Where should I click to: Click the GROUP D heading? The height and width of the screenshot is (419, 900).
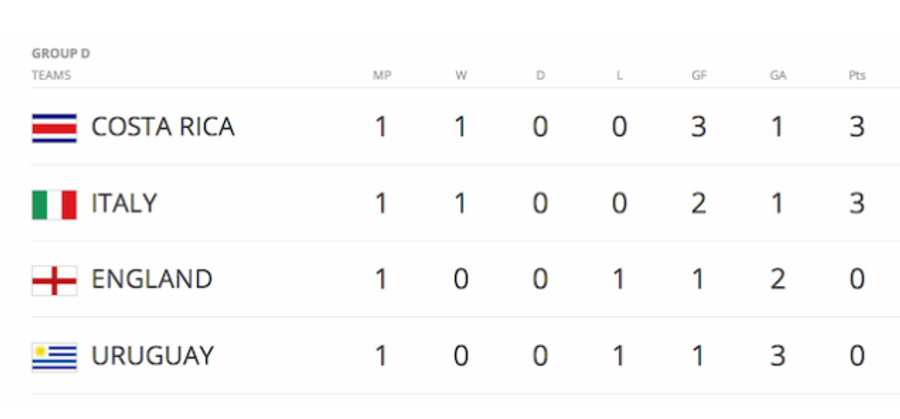(61, 54)
